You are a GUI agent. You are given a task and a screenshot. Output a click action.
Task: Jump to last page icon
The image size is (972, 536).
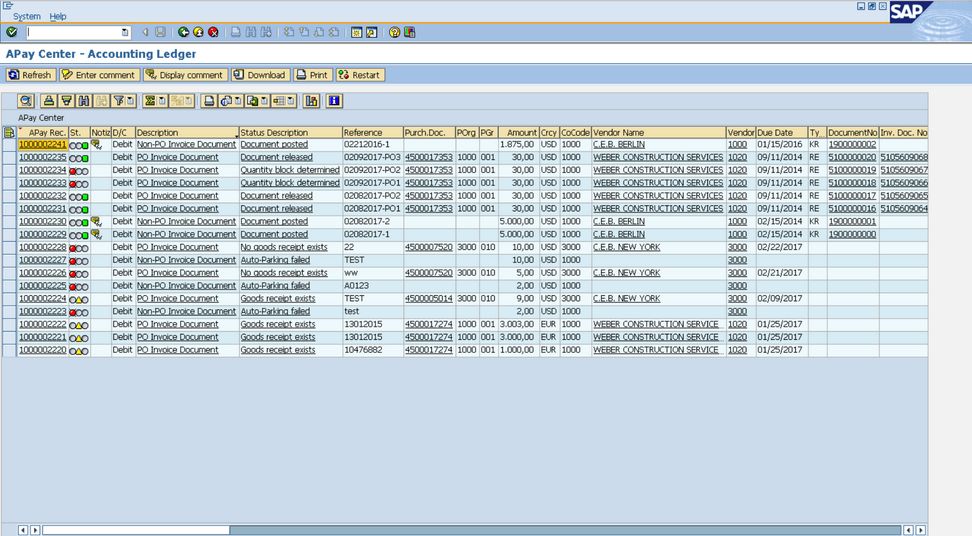[x=334, y=32]
